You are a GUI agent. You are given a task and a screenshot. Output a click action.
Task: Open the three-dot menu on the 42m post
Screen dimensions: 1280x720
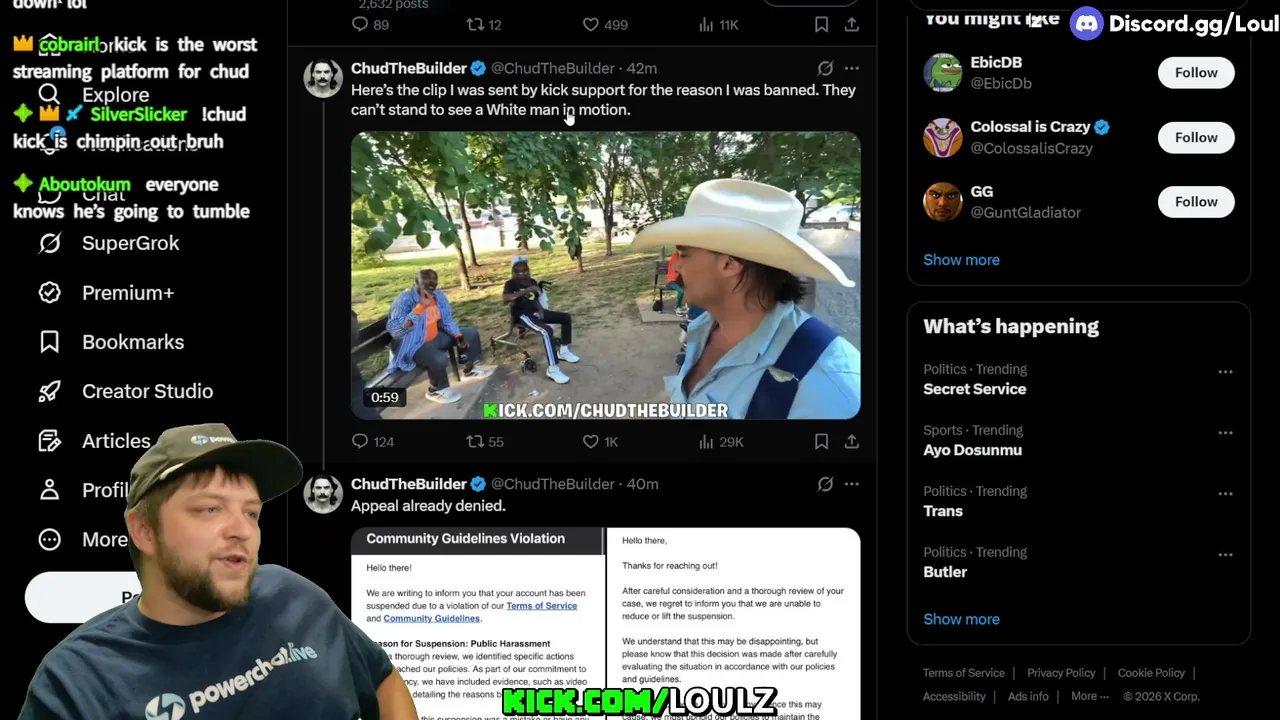pos(851,68)
